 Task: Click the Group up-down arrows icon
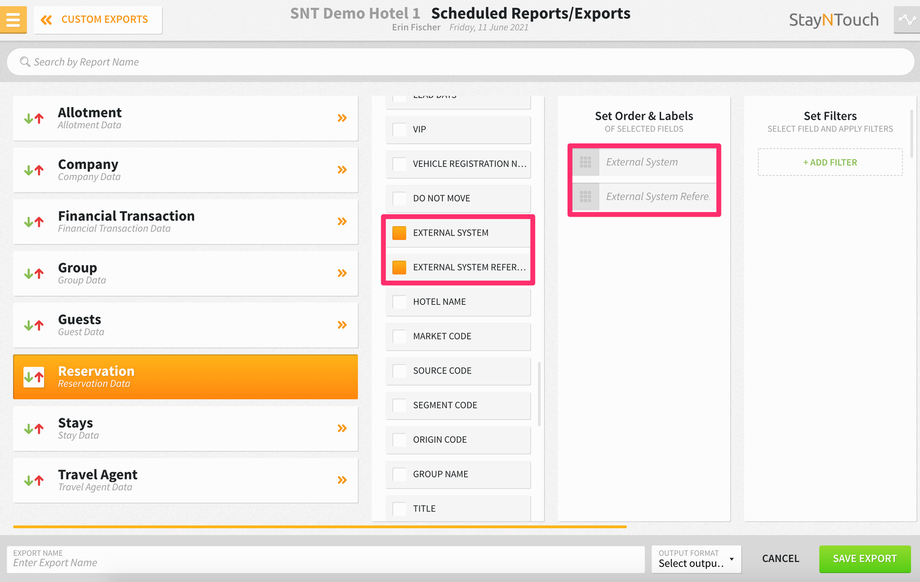(33, 273)
